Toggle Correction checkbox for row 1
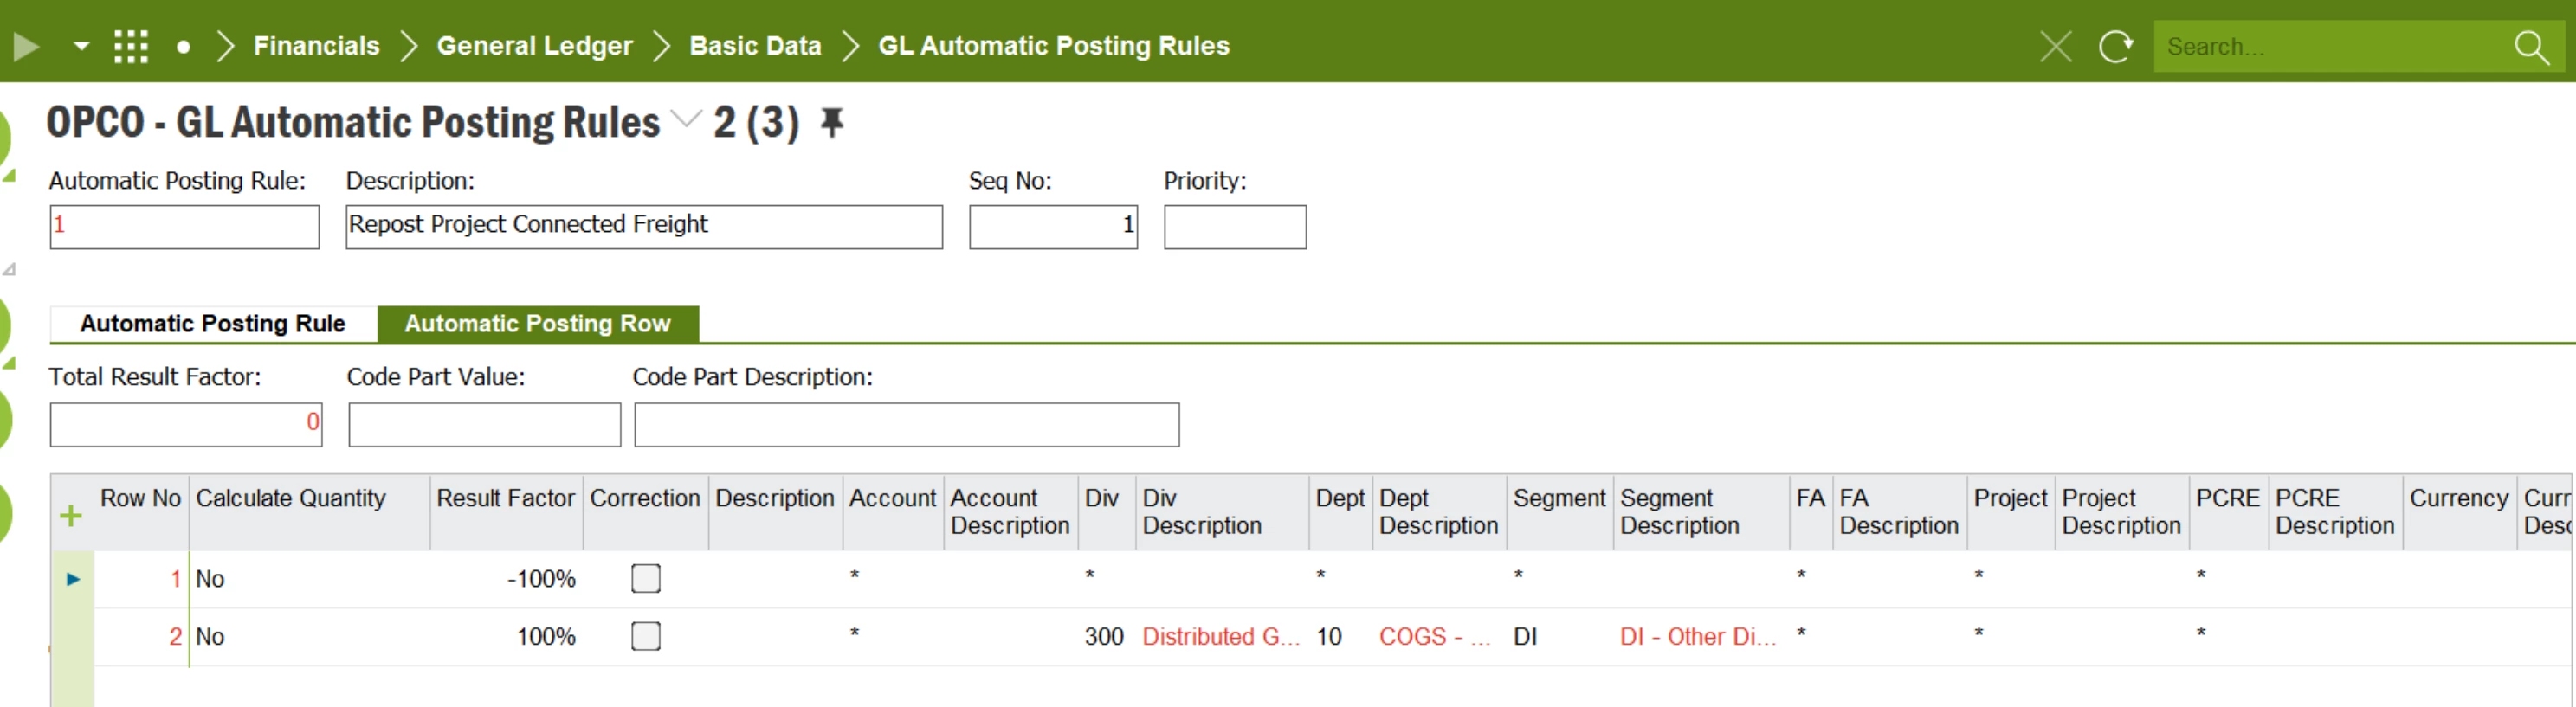This screenshot has height=707, width=2576. click(645, 578)
